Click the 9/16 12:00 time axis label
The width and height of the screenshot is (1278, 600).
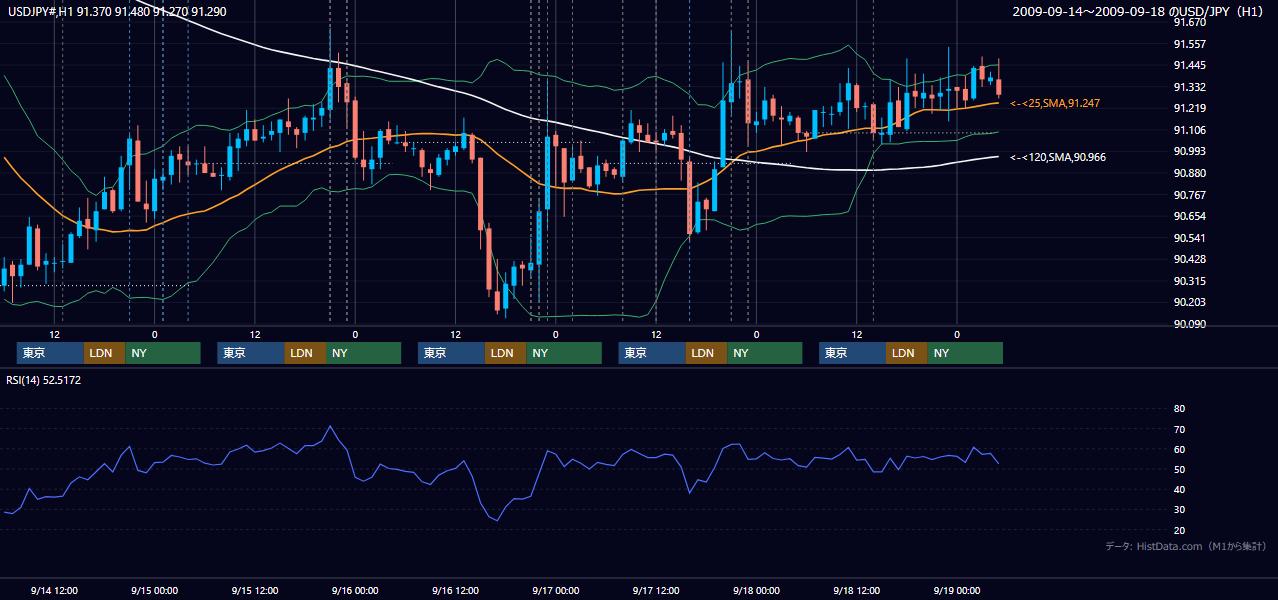pyautogui.click(x=455, y=590)
